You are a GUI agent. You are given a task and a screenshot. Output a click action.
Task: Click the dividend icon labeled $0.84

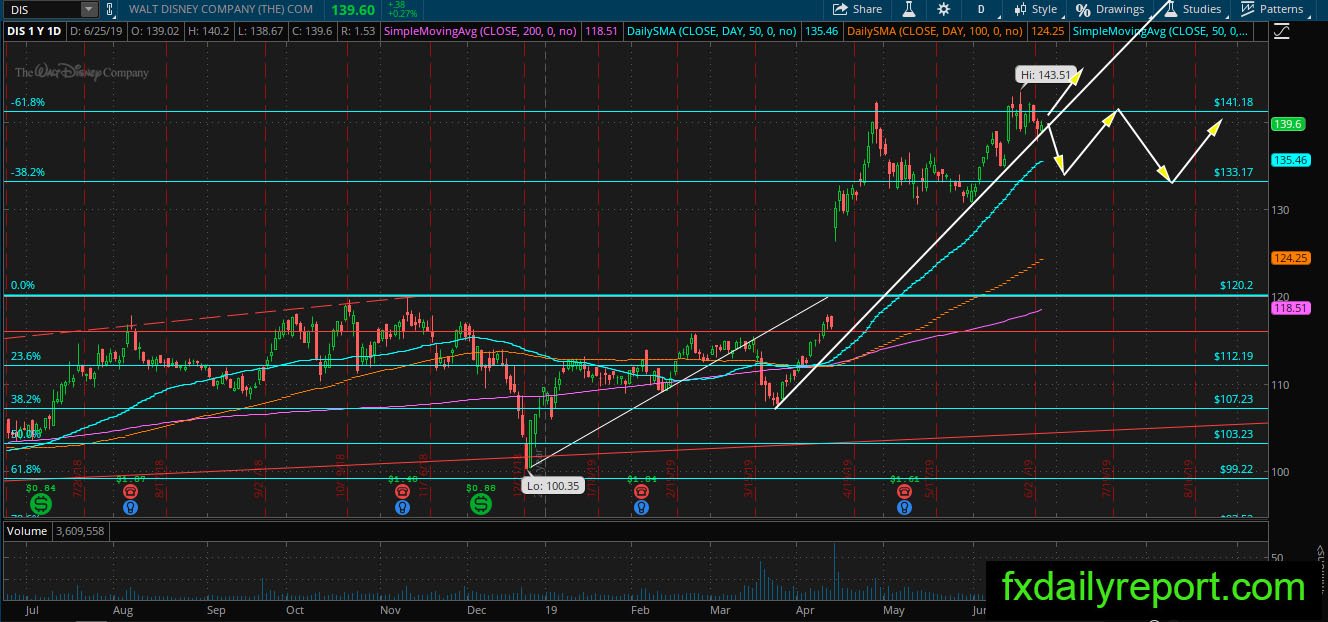tap(39, 503)
